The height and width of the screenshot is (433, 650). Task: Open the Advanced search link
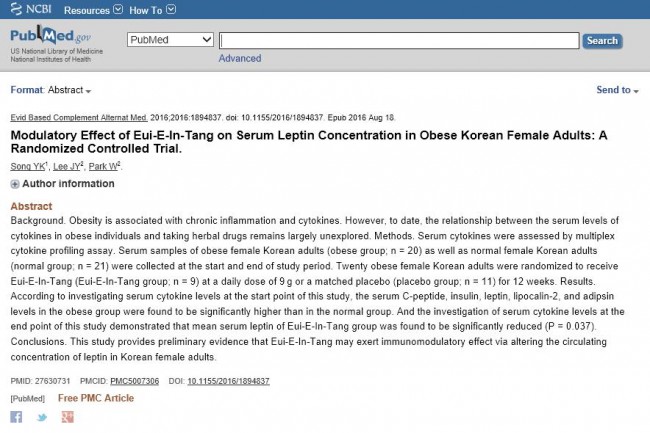click(x=240, y=58)
